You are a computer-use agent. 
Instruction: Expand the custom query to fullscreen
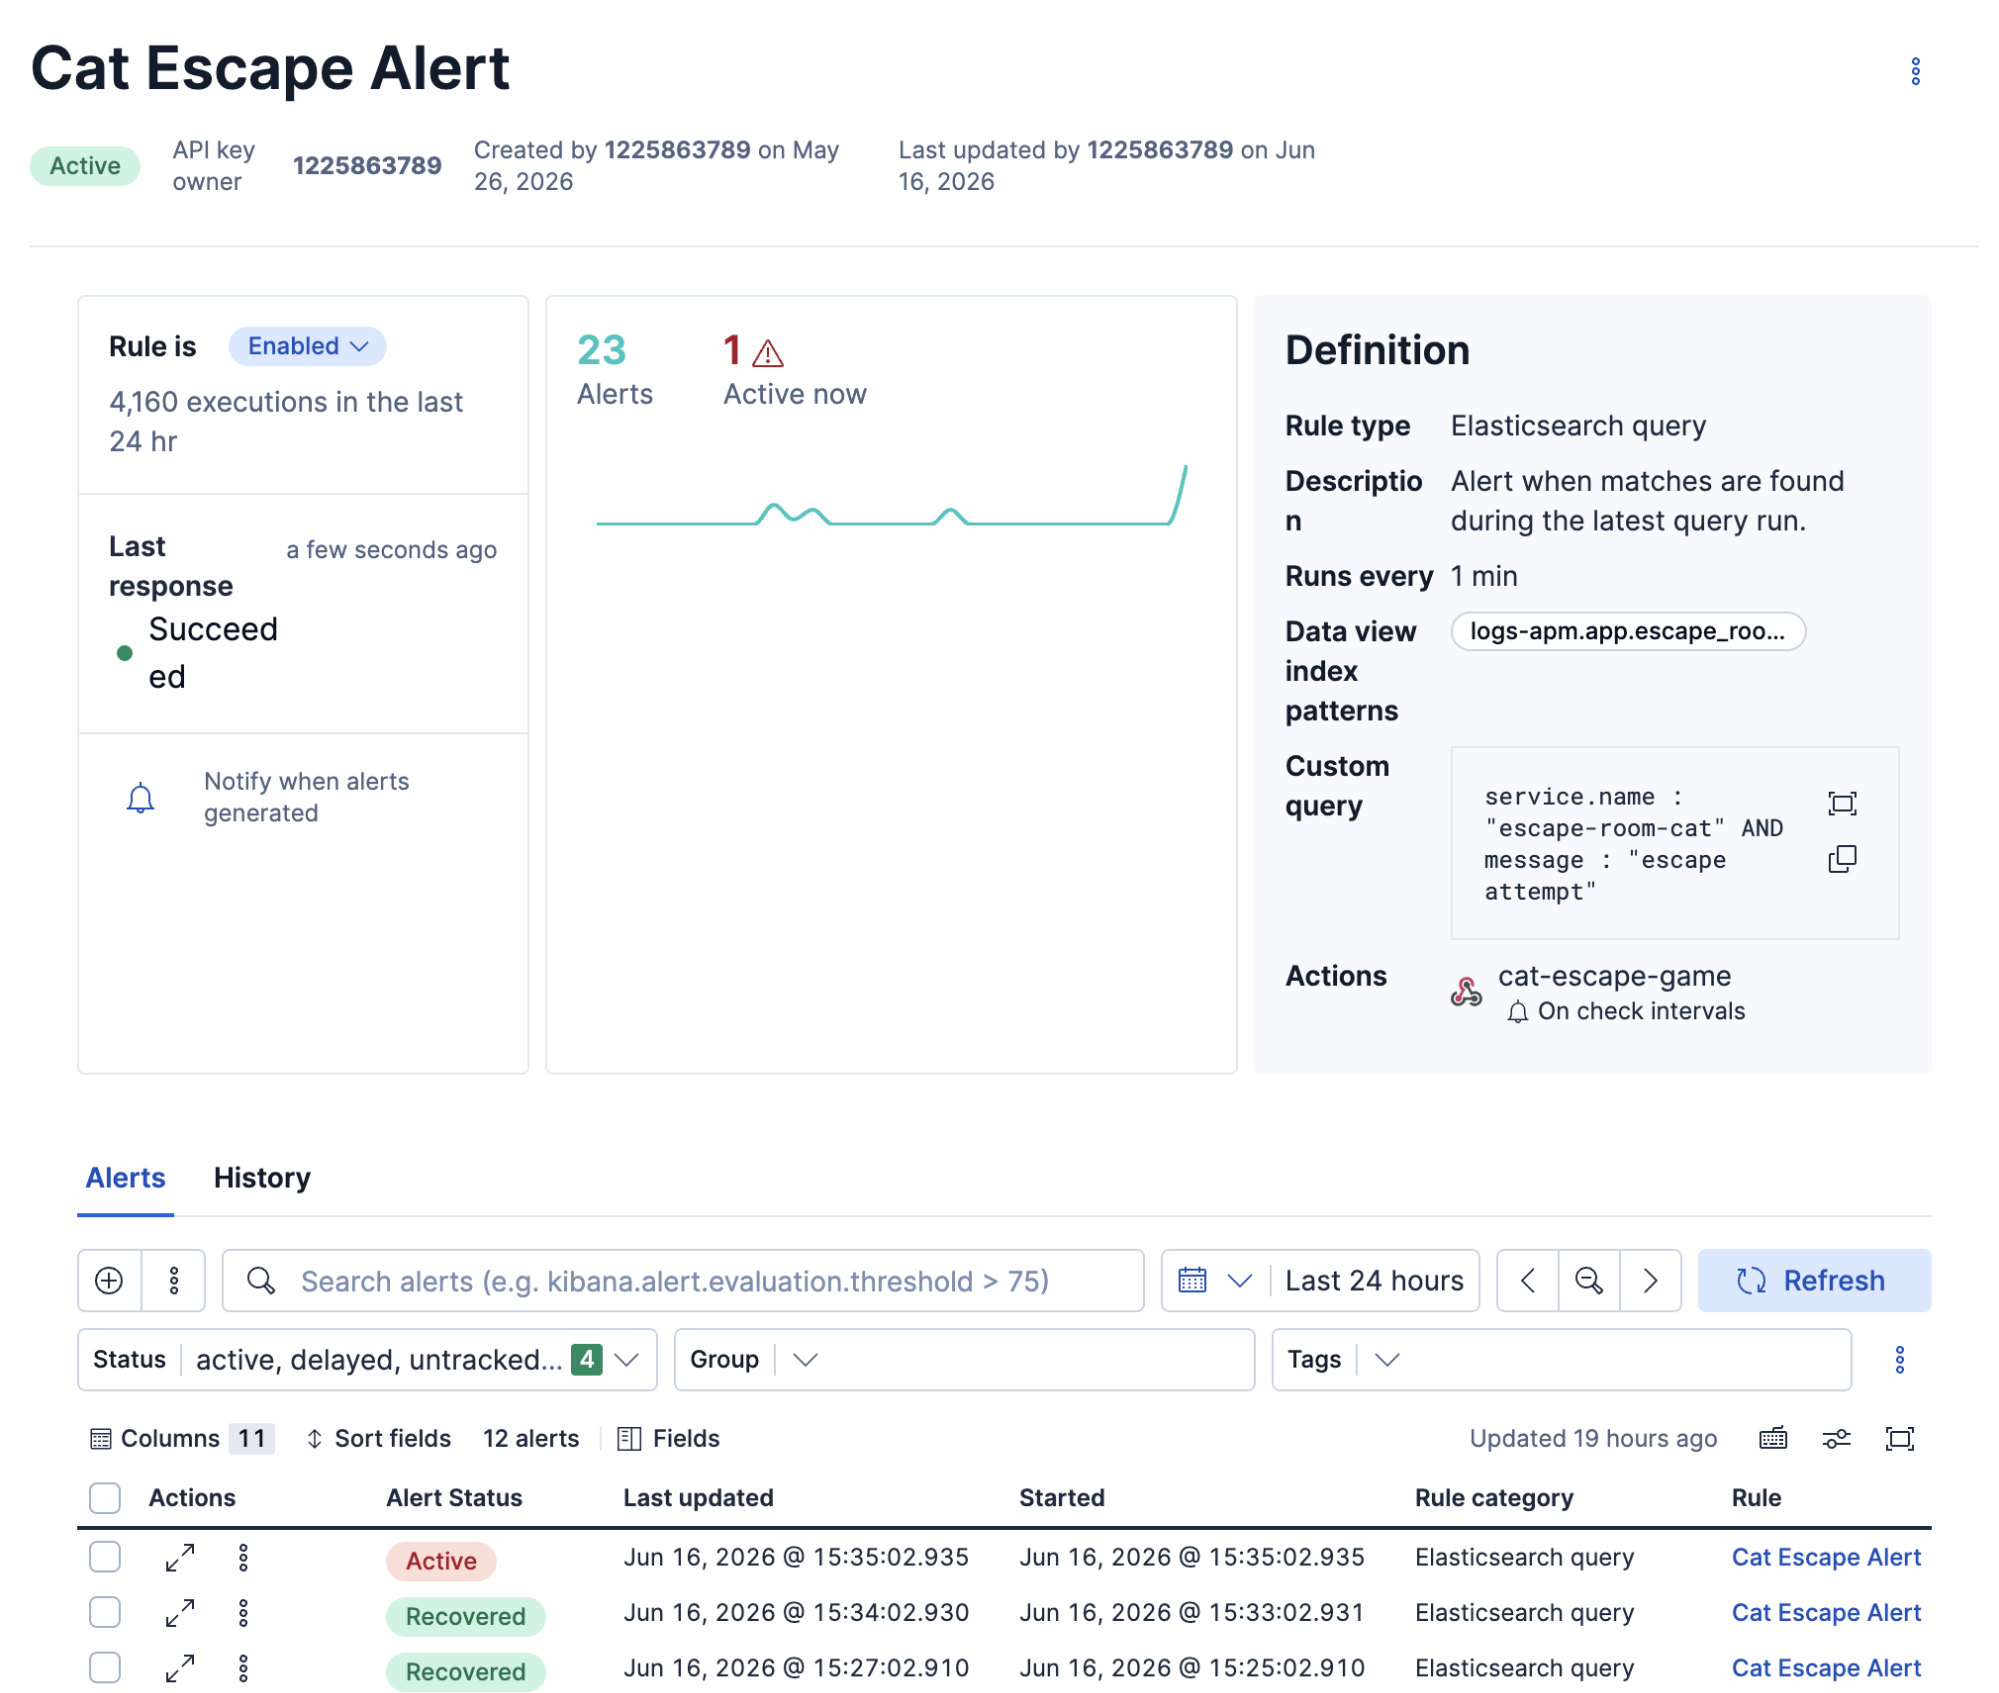(1841, 804)
